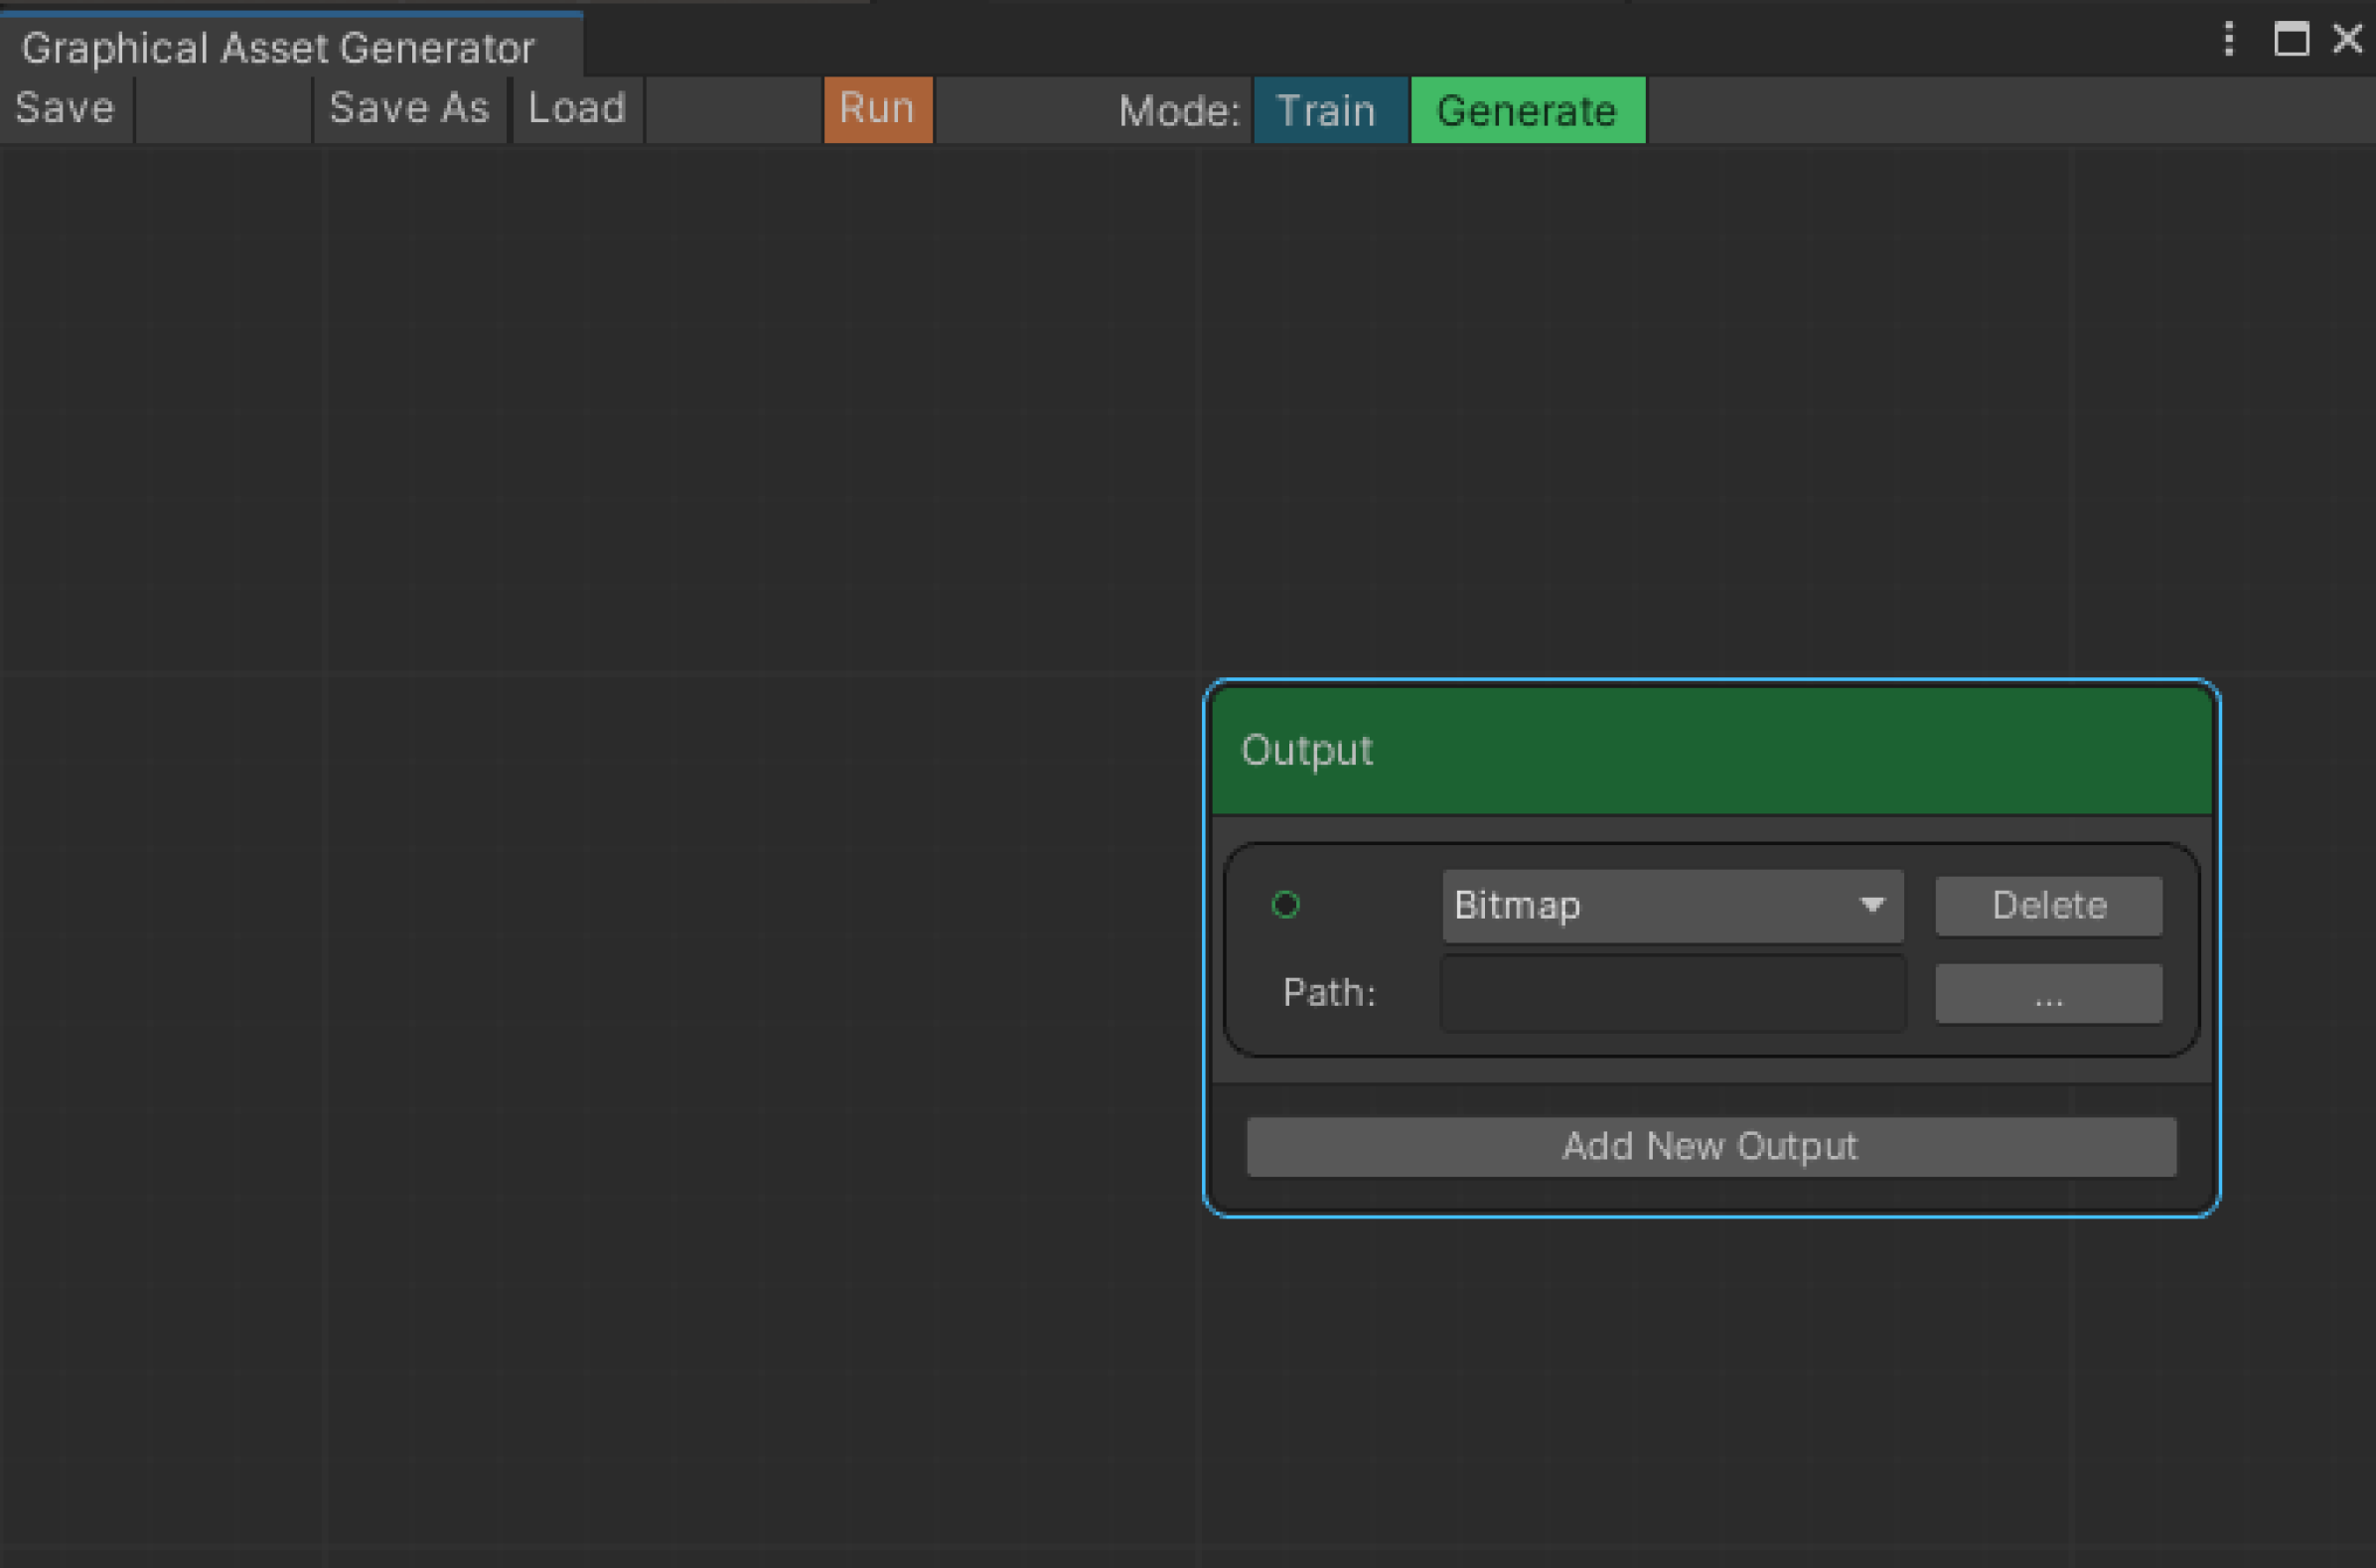
Task: Click blank toolbar button between Save and Save As
Action: tap(223, 108)
